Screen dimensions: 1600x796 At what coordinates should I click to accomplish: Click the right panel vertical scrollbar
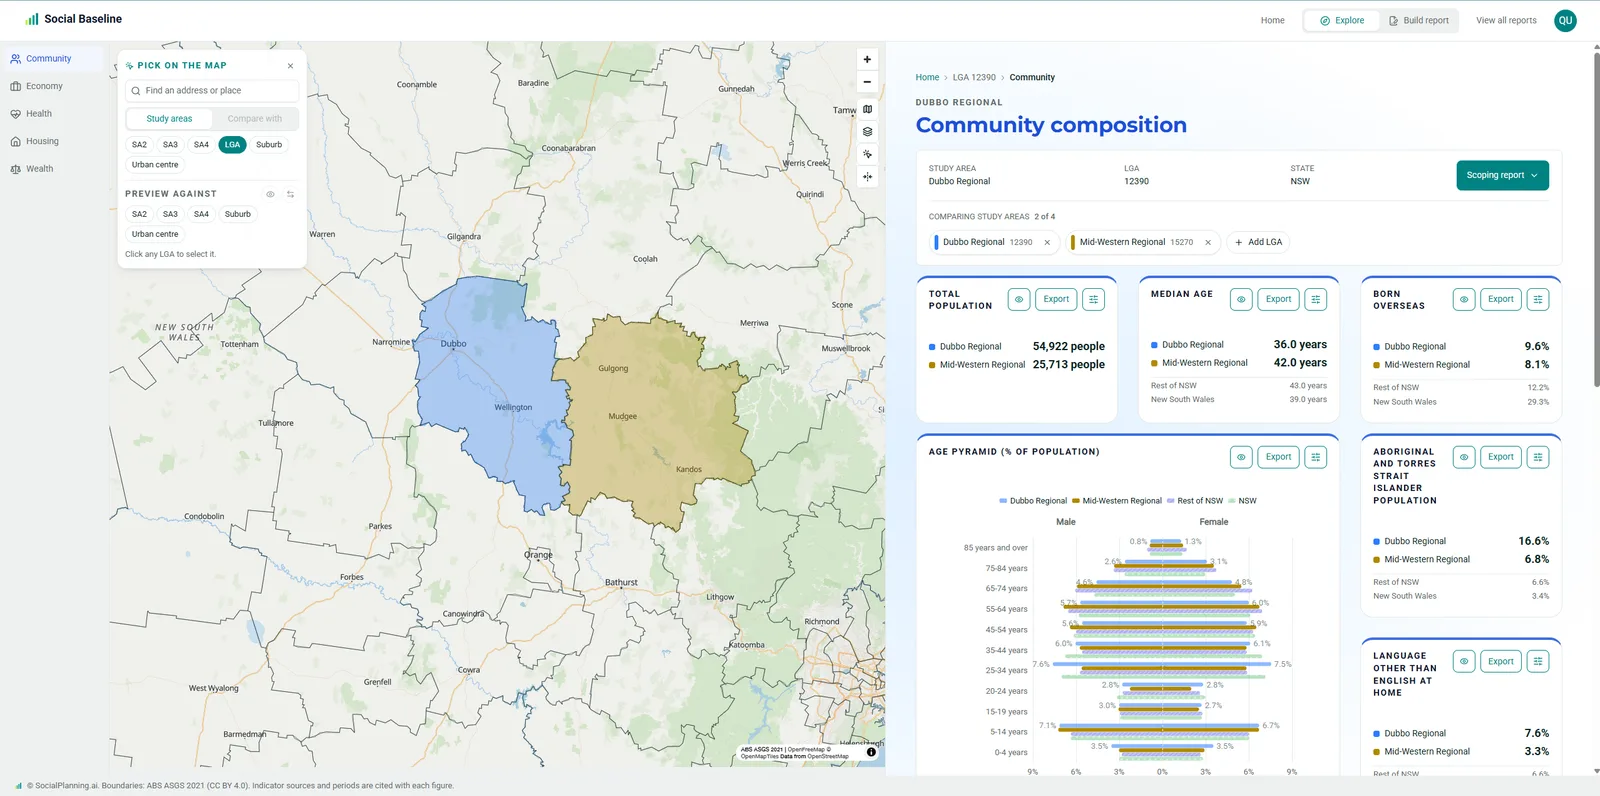(x=1596, y=220)
